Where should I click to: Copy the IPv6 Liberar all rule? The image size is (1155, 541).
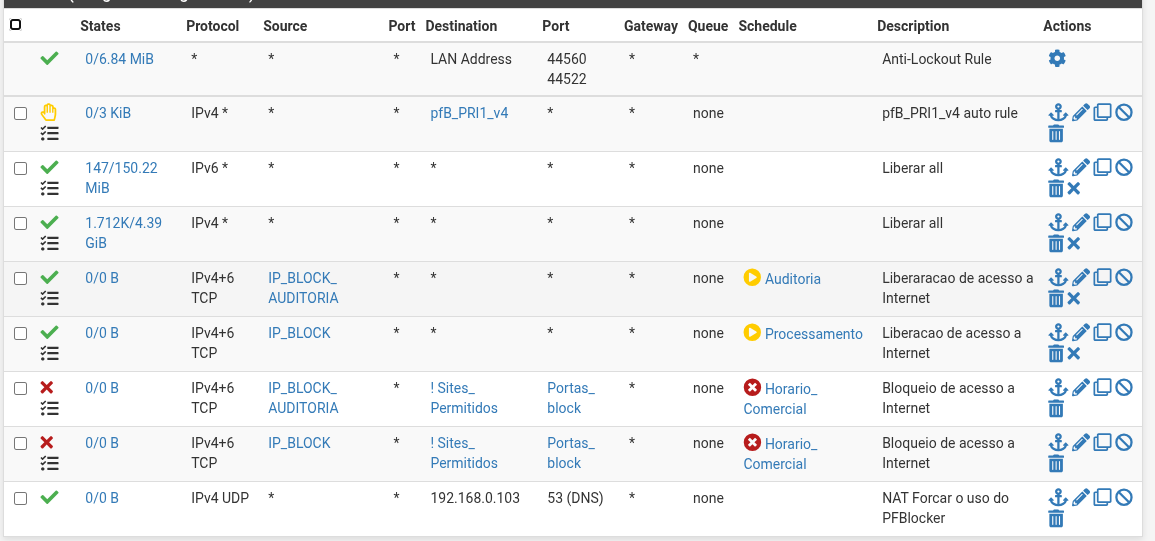[x=1102, y=168]
